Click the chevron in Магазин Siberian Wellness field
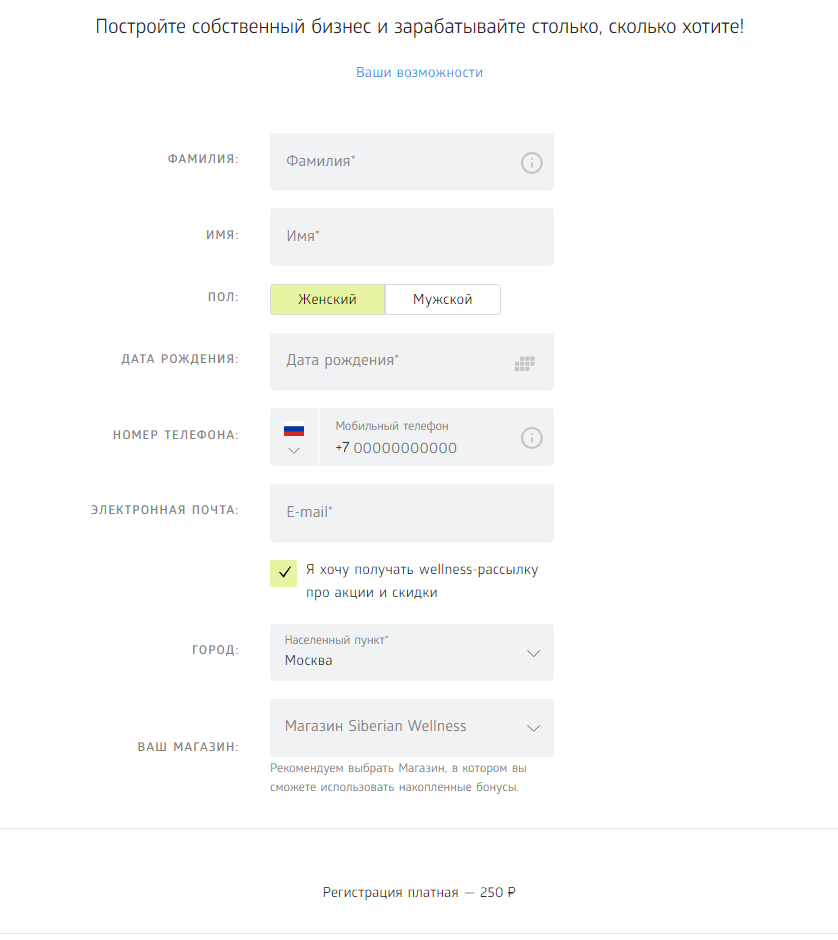This screenshot has height=940, width=838. pyautogui.click(x=533, y=728)
